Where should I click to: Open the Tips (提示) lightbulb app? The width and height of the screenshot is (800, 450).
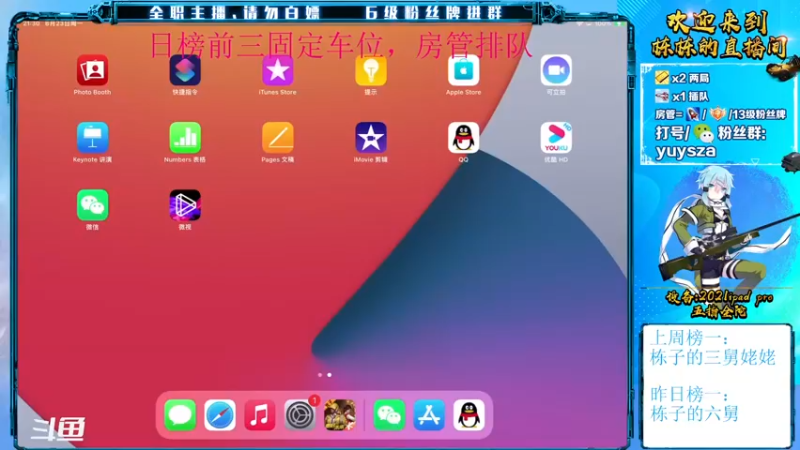click(371, 70)
